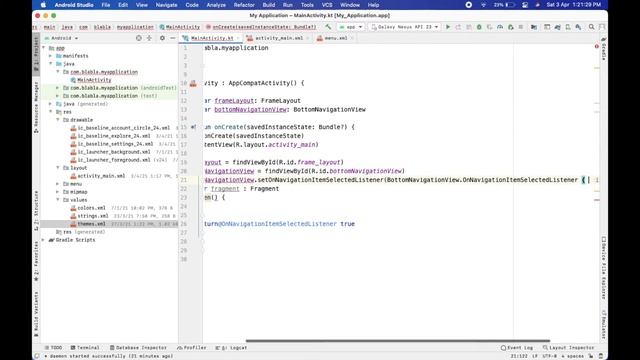Open the Android project view dropdown
This screenshot has height=360, width=640.
click(61, 38)
